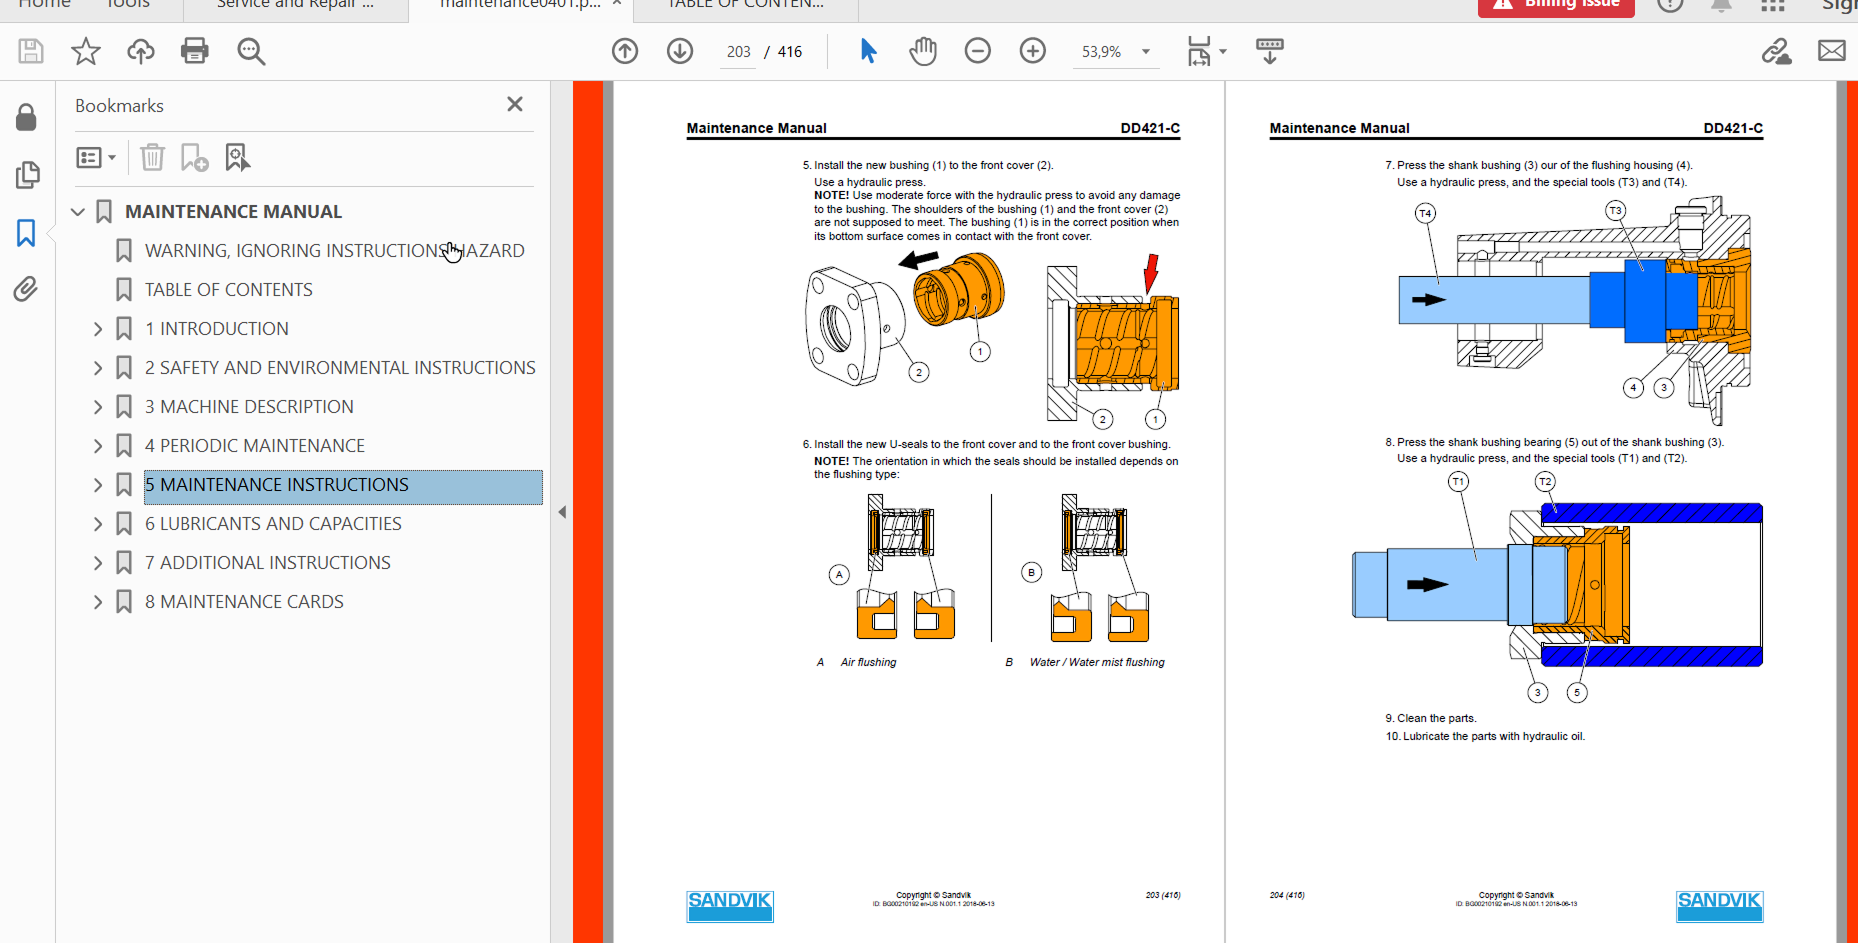Upload the file to cloud storage
Viewport: 1858px width, 943px height.
[x=141, y=51]
